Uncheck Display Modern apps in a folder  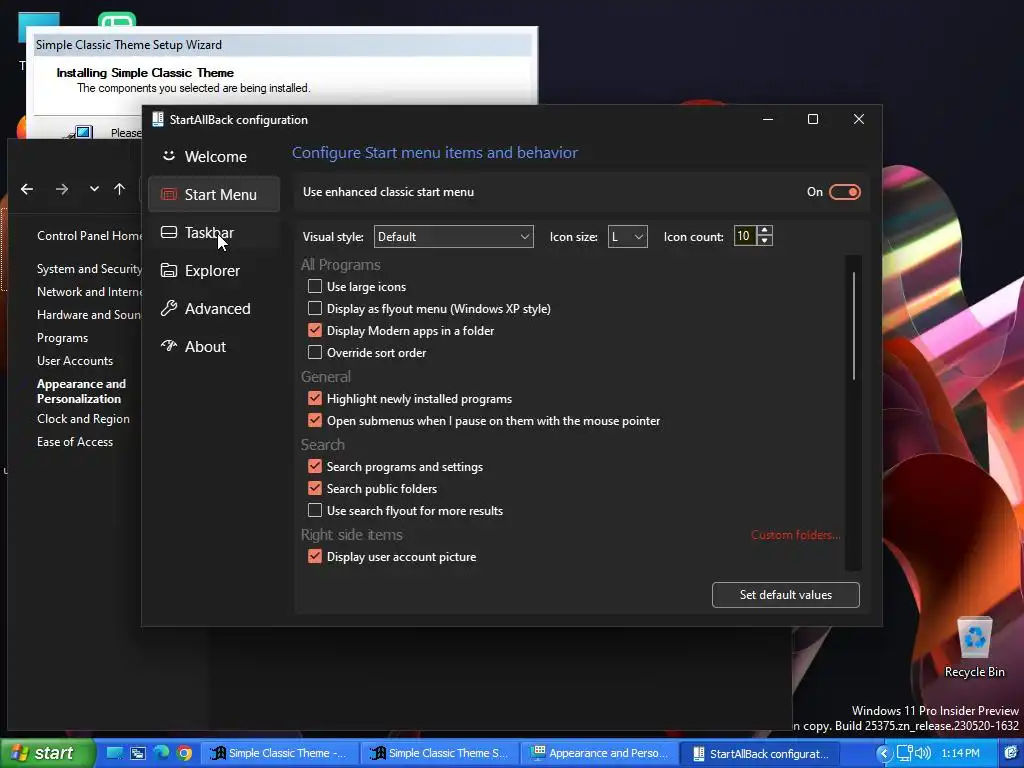point(315,330)
